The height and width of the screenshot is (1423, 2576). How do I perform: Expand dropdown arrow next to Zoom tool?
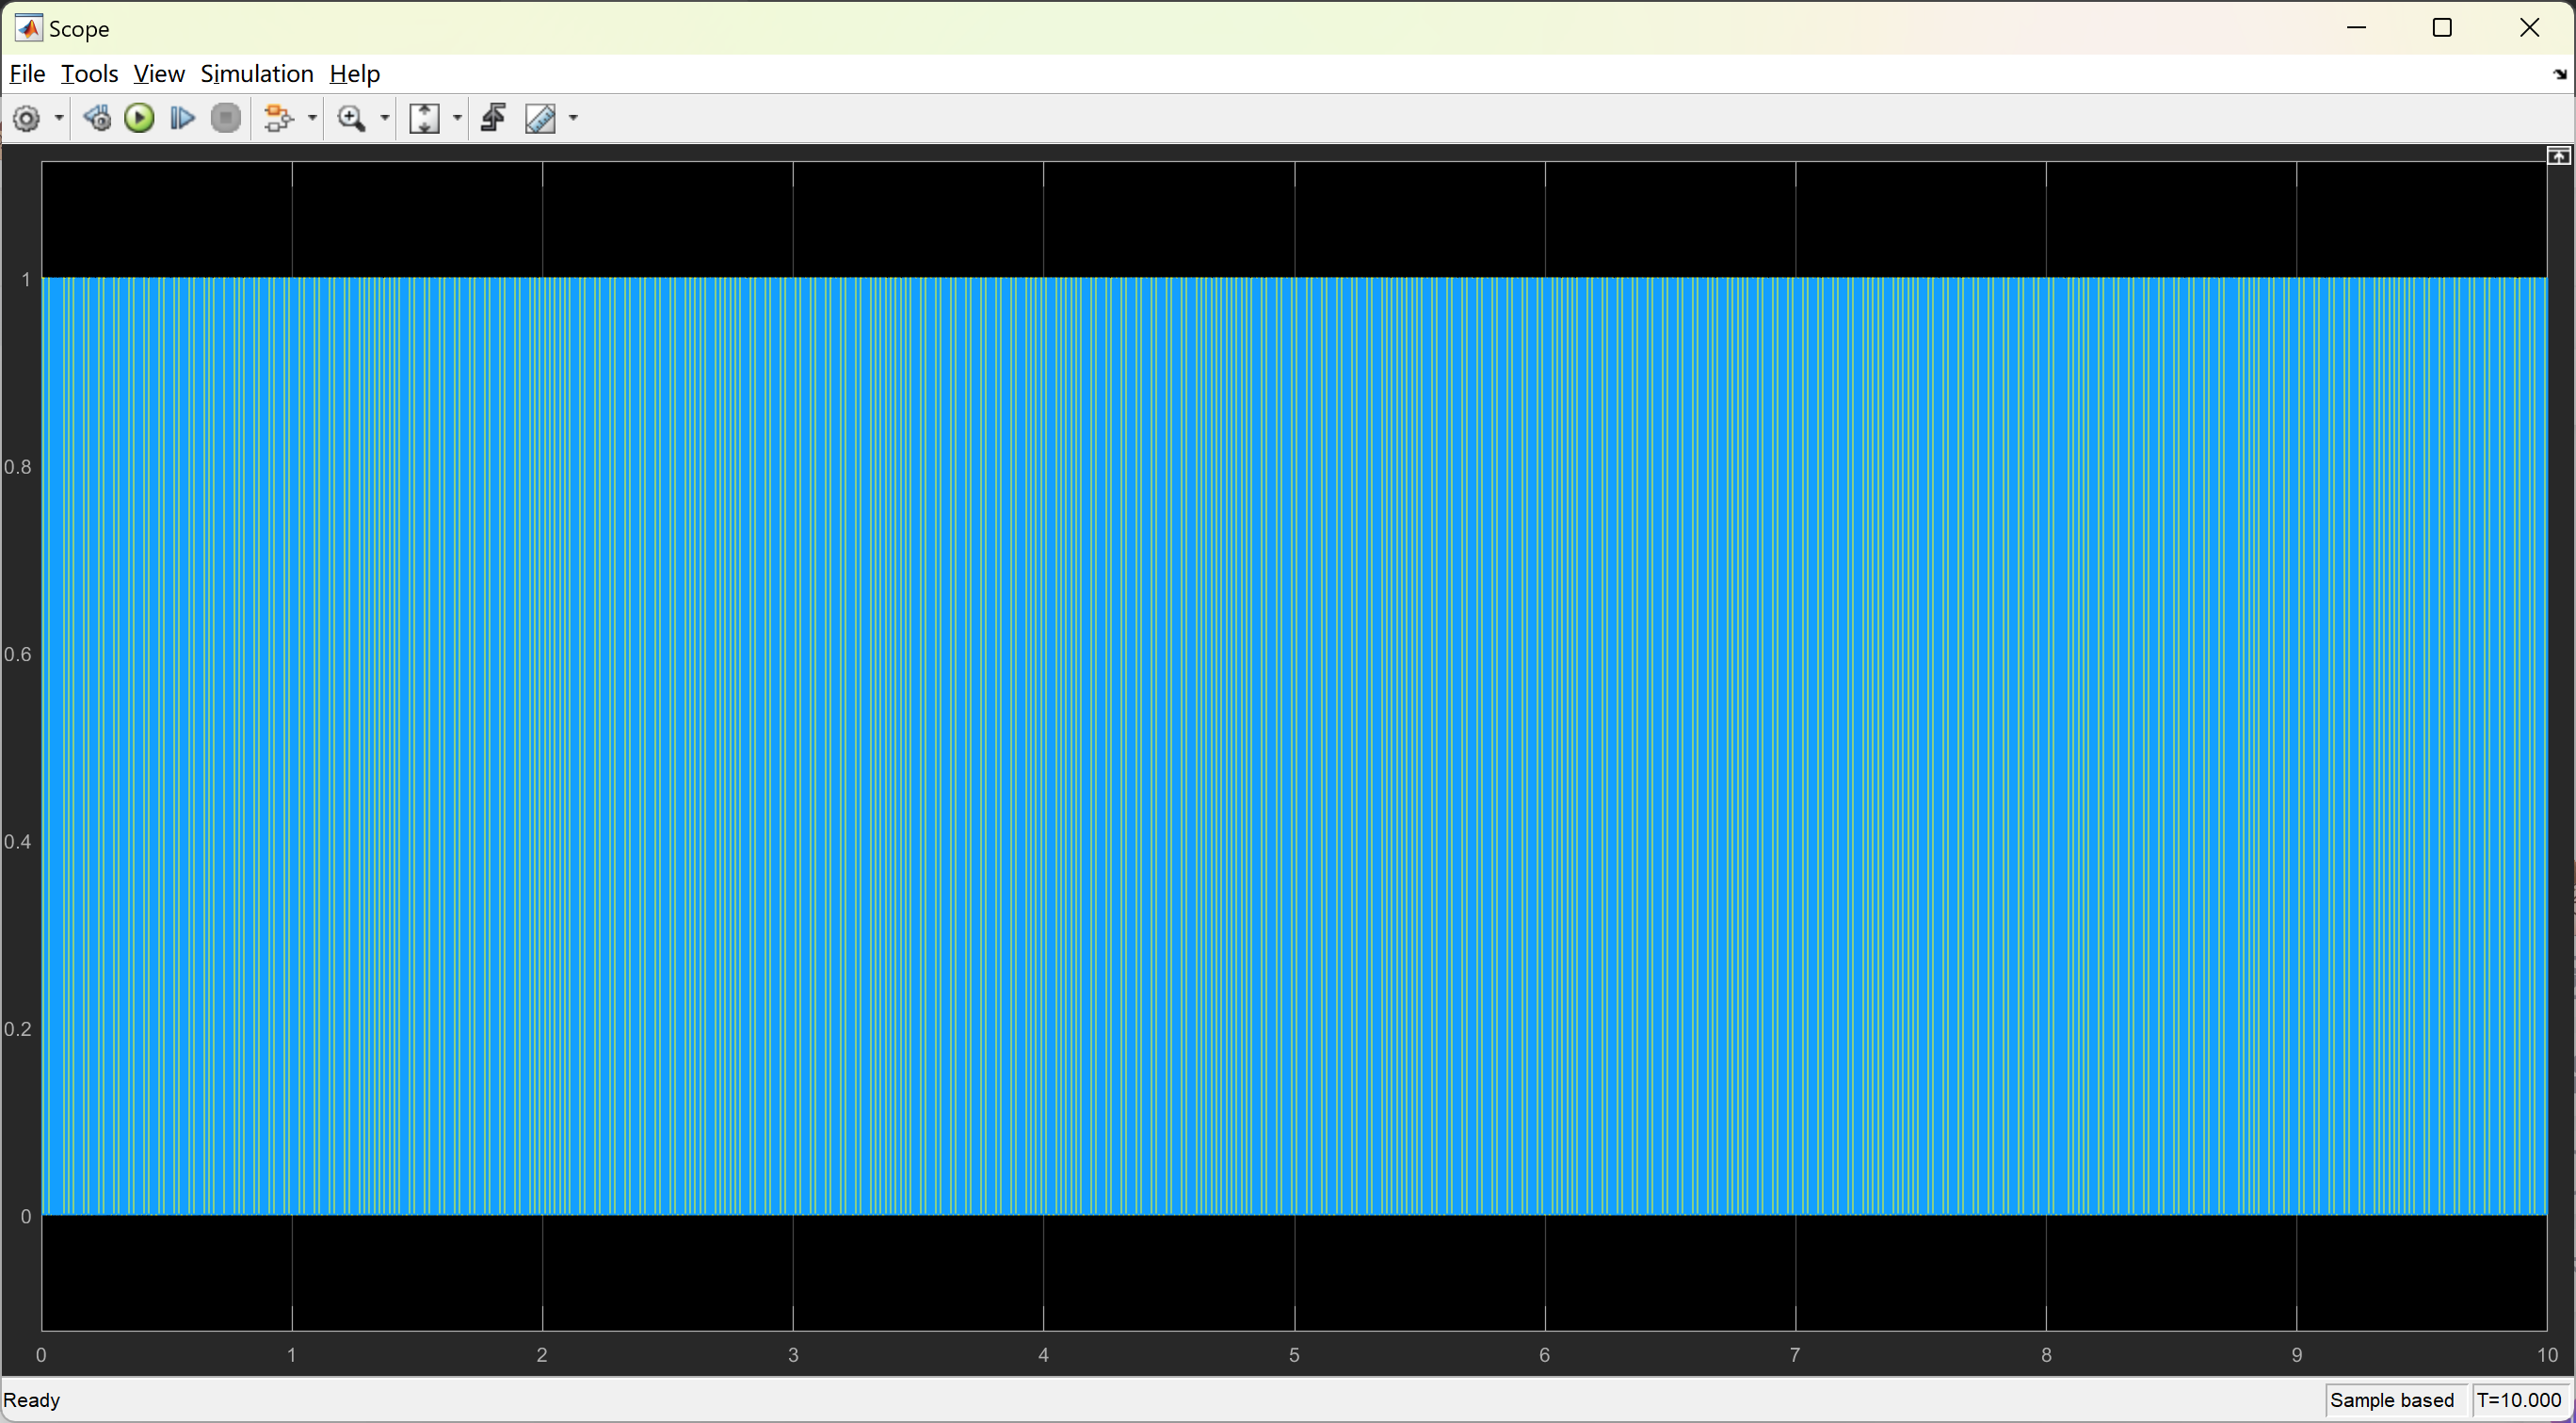tap(384, 119)
